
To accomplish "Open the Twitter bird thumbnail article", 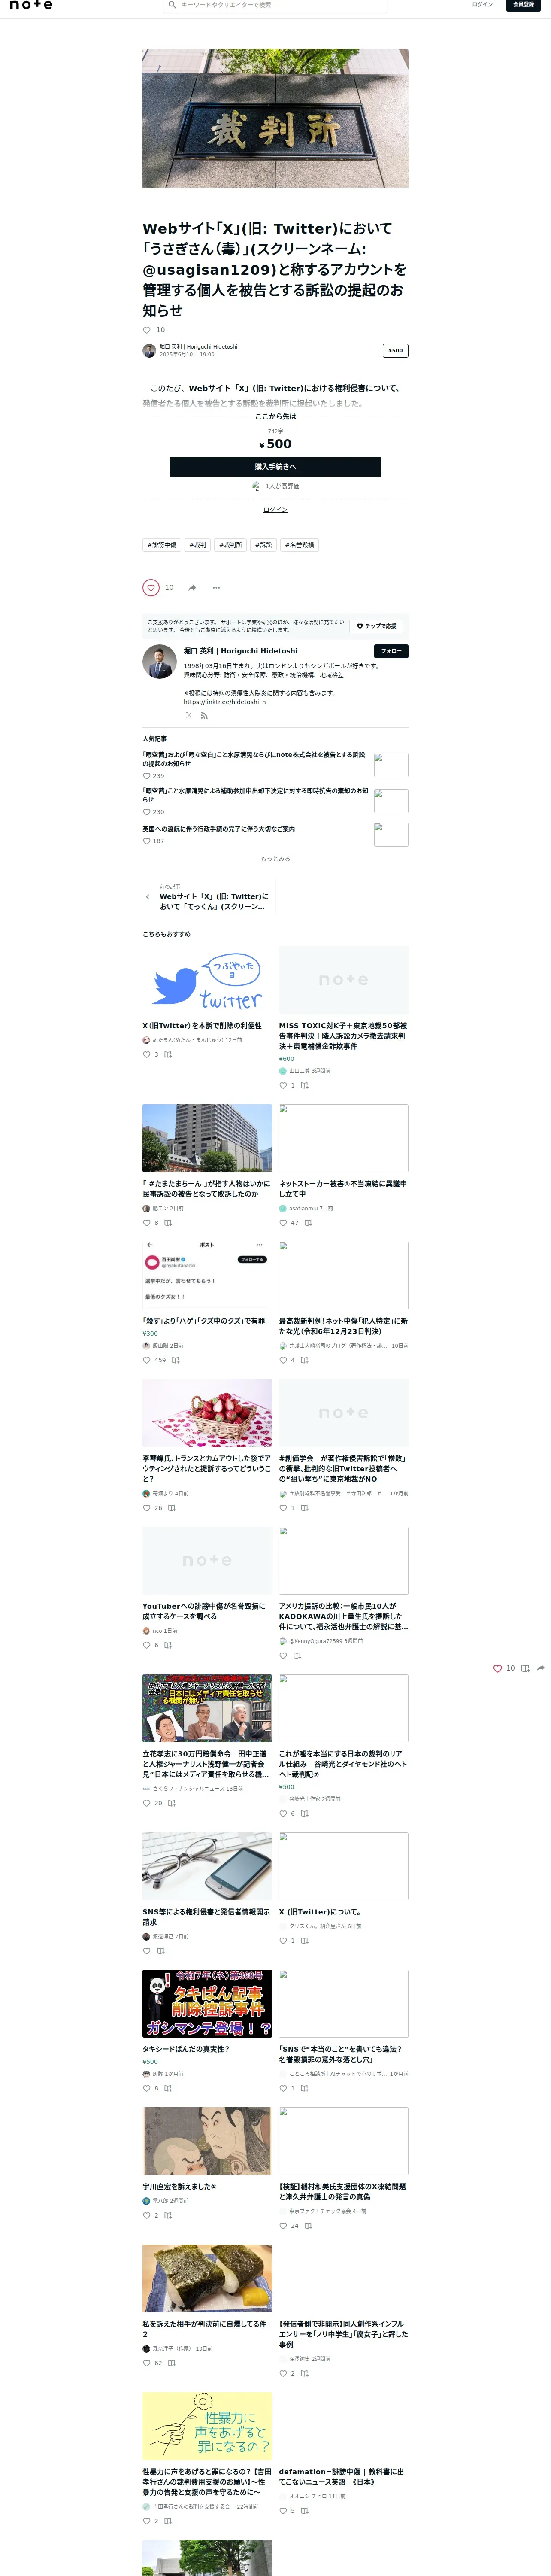I will tap(207, 980).
